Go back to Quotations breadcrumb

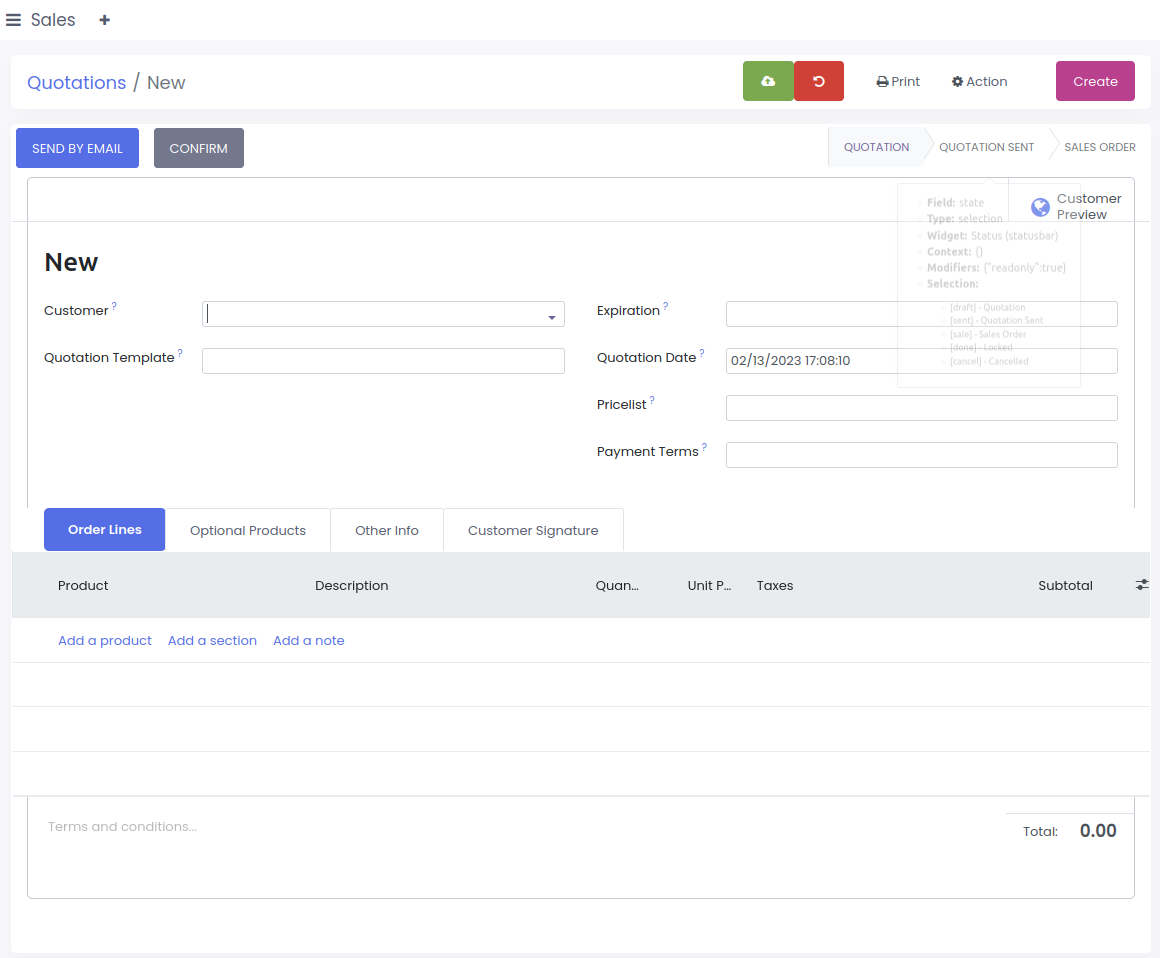pyautogui.click(x=77, y=82)
